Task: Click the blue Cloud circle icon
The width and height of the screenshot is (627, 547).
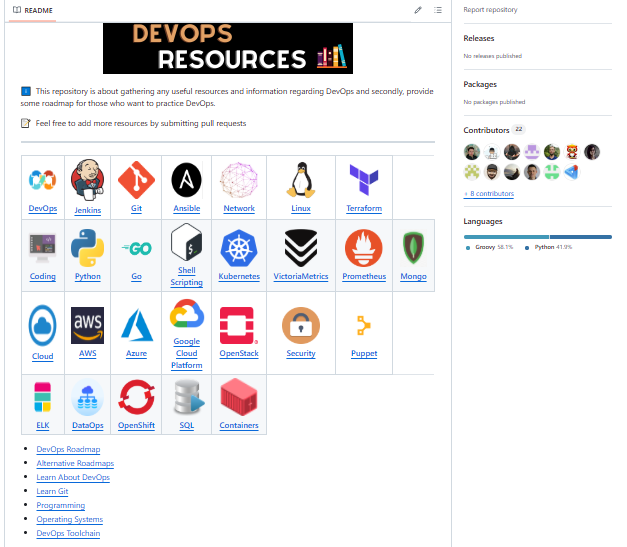Action: pos(42,325)
